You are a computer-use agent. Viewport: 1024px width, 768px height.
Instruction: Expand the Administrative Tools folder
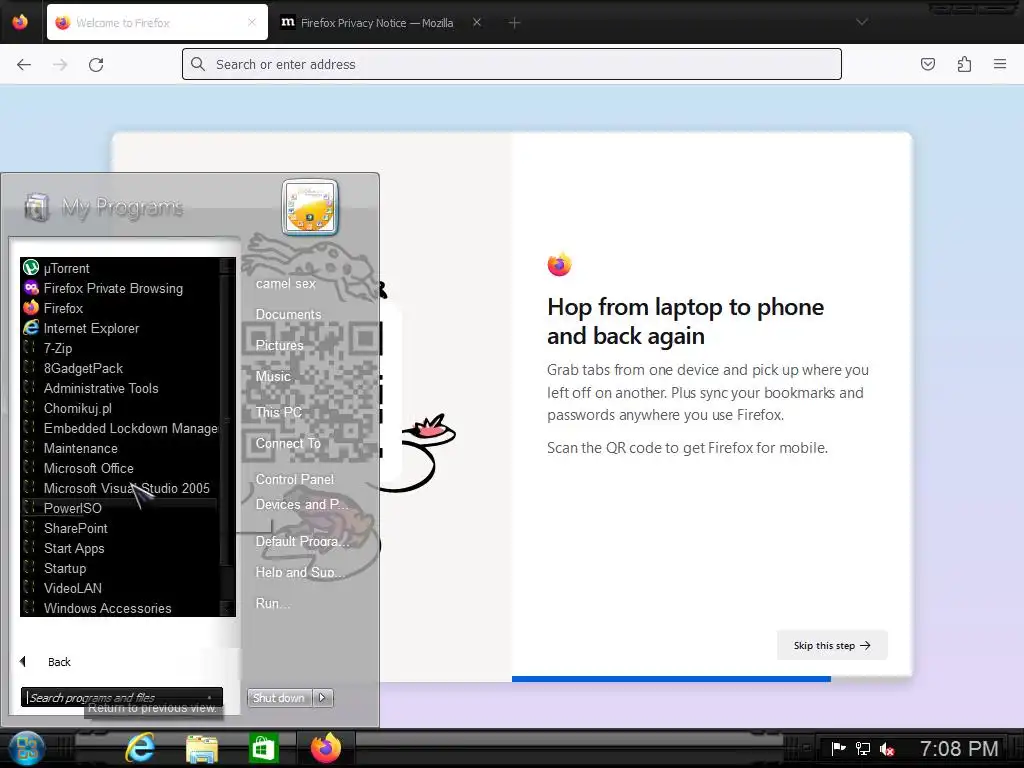click(x=121, y=388)
